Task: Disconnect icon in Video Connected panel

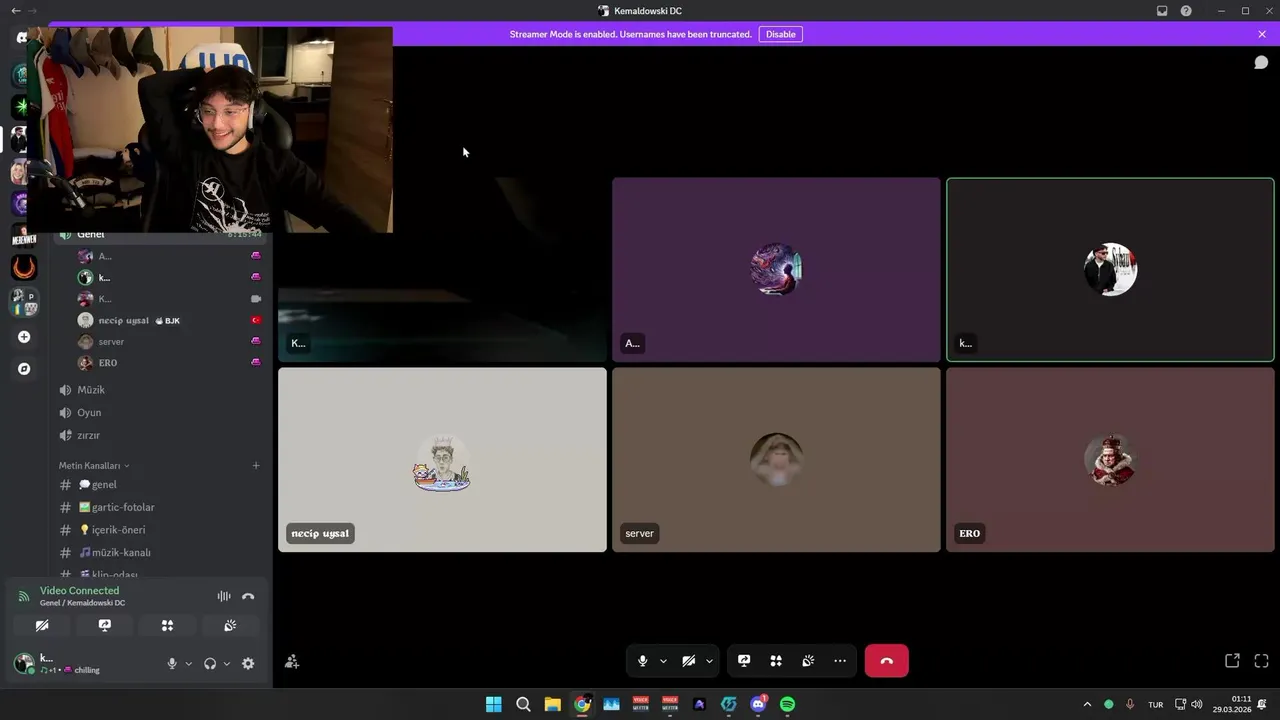Action: 248,596
